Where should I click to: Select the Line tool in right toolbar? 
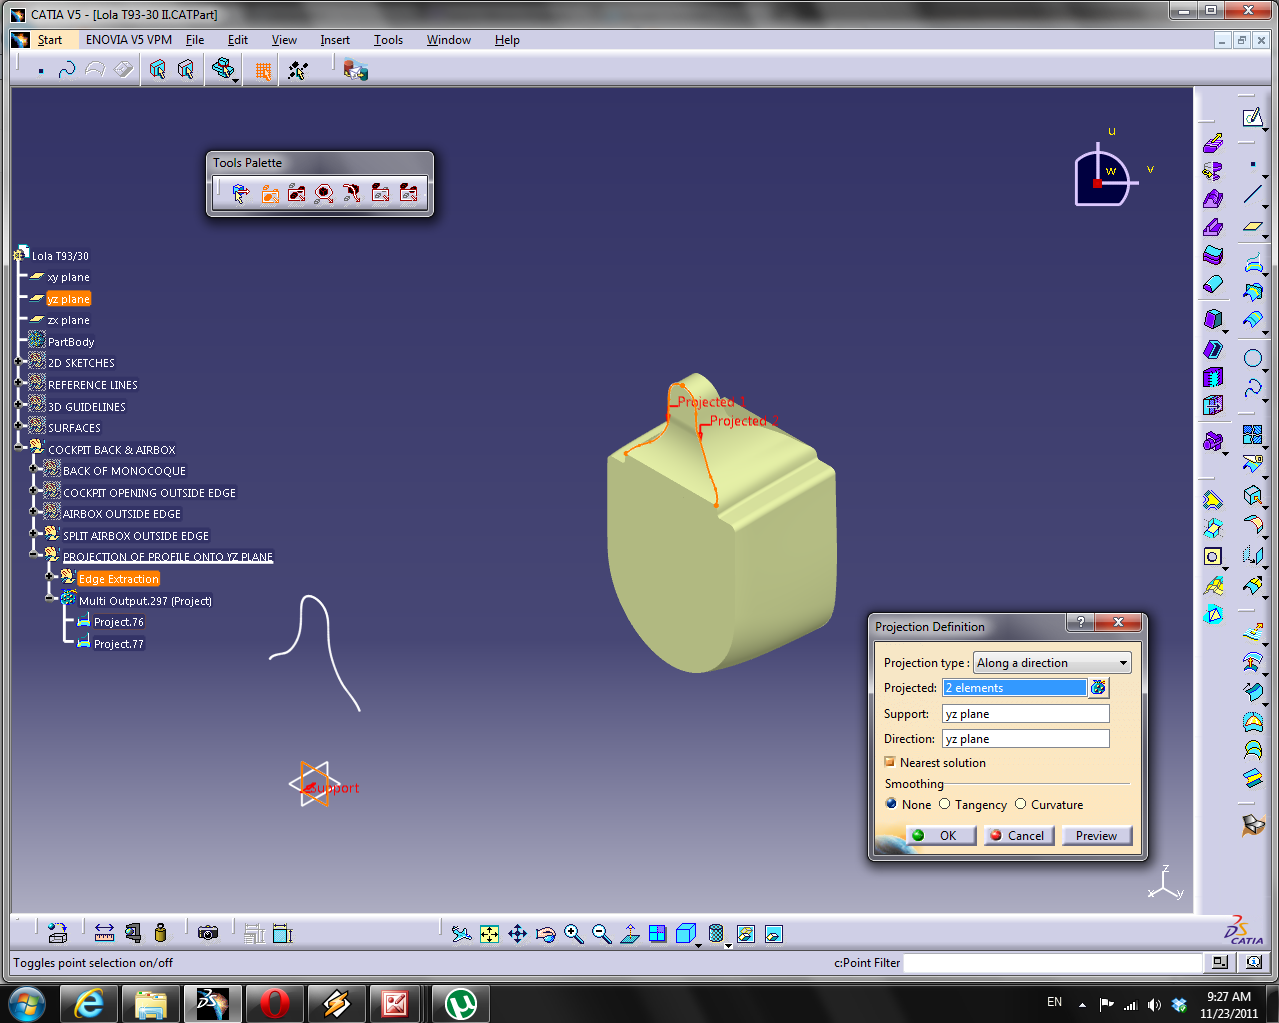point(1252,196)
